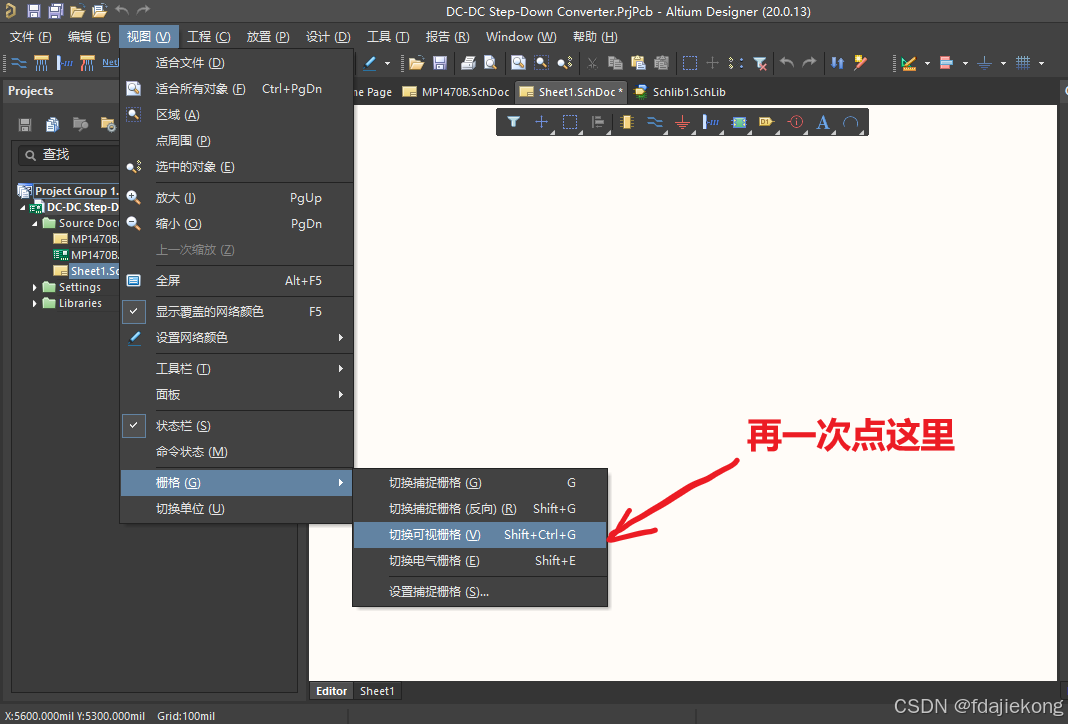1068x724 pixels.
Task: Click 全屏 full screen menu item
Action: pos(236,281)
